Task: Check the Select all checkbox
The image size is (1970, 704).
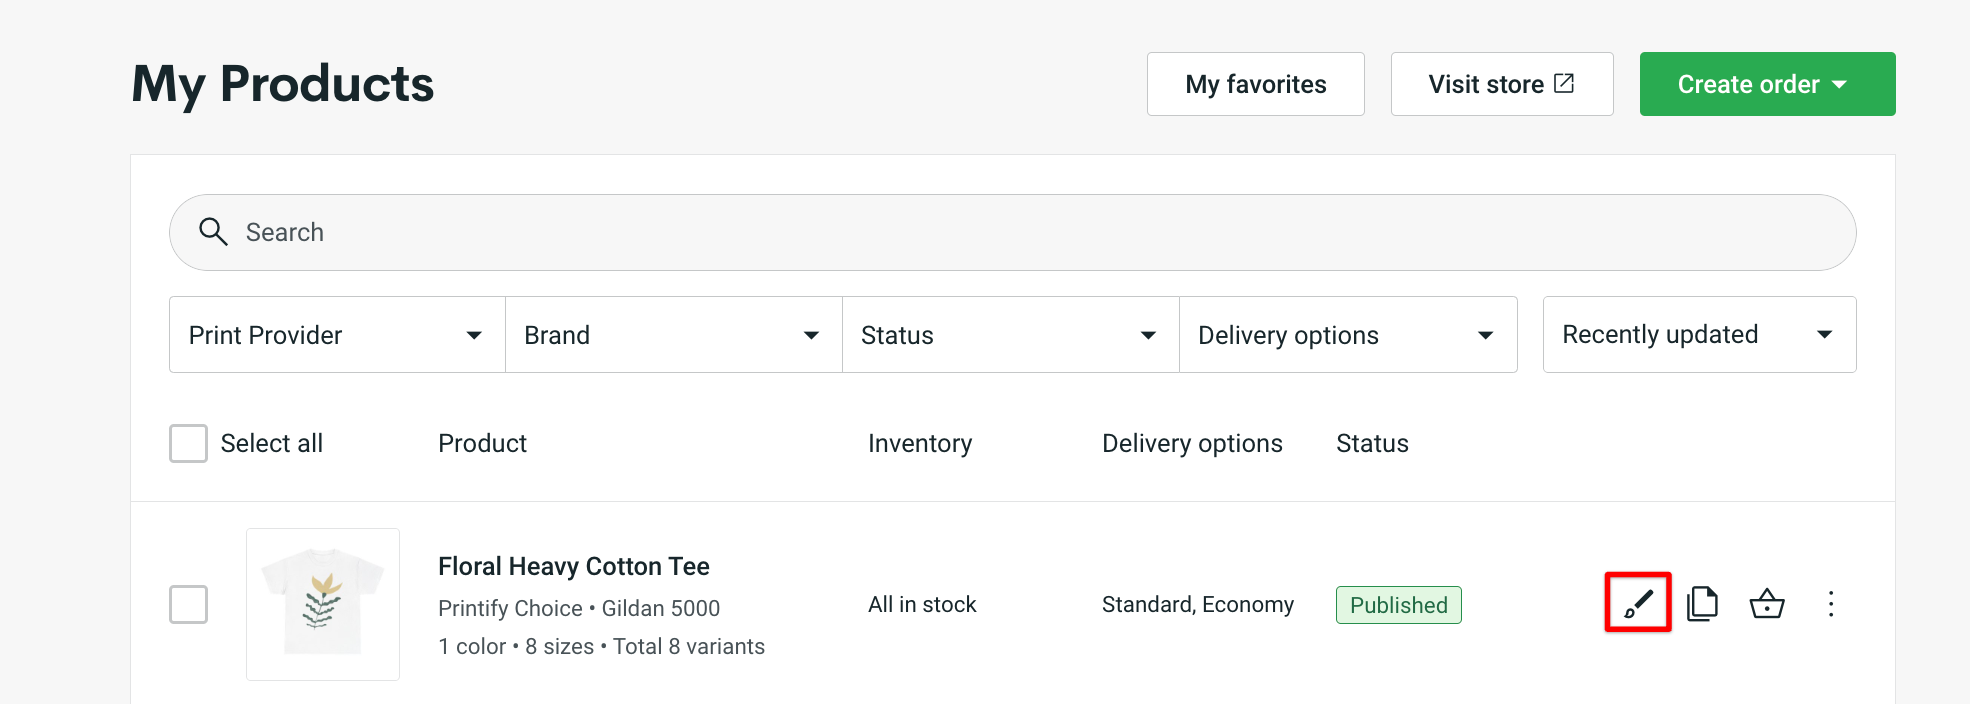Action: point(188,443)
